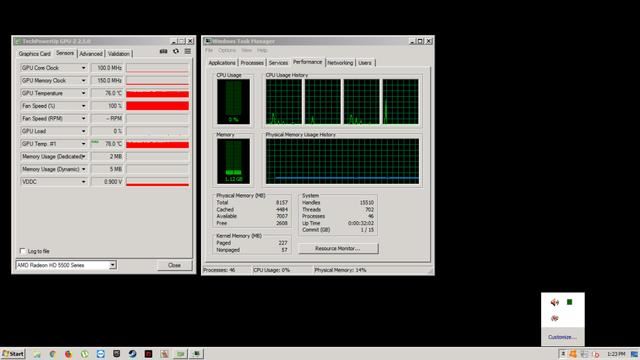Viewport: 640px width, 360px height.
Task: Open Task Manager File menu
Action: pos(209,50)
